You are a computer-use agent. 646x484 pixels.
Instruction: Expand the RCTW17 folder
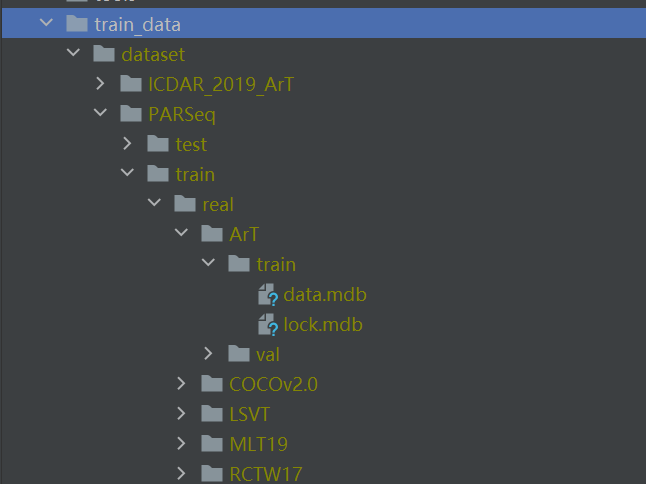[181, 473]
